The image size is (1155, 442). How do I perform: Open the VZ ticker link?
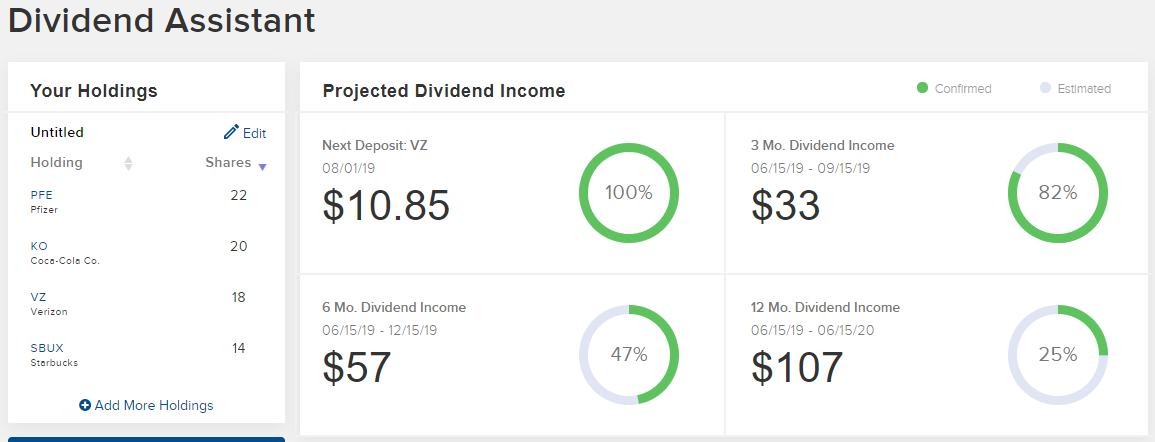(38, 297)
